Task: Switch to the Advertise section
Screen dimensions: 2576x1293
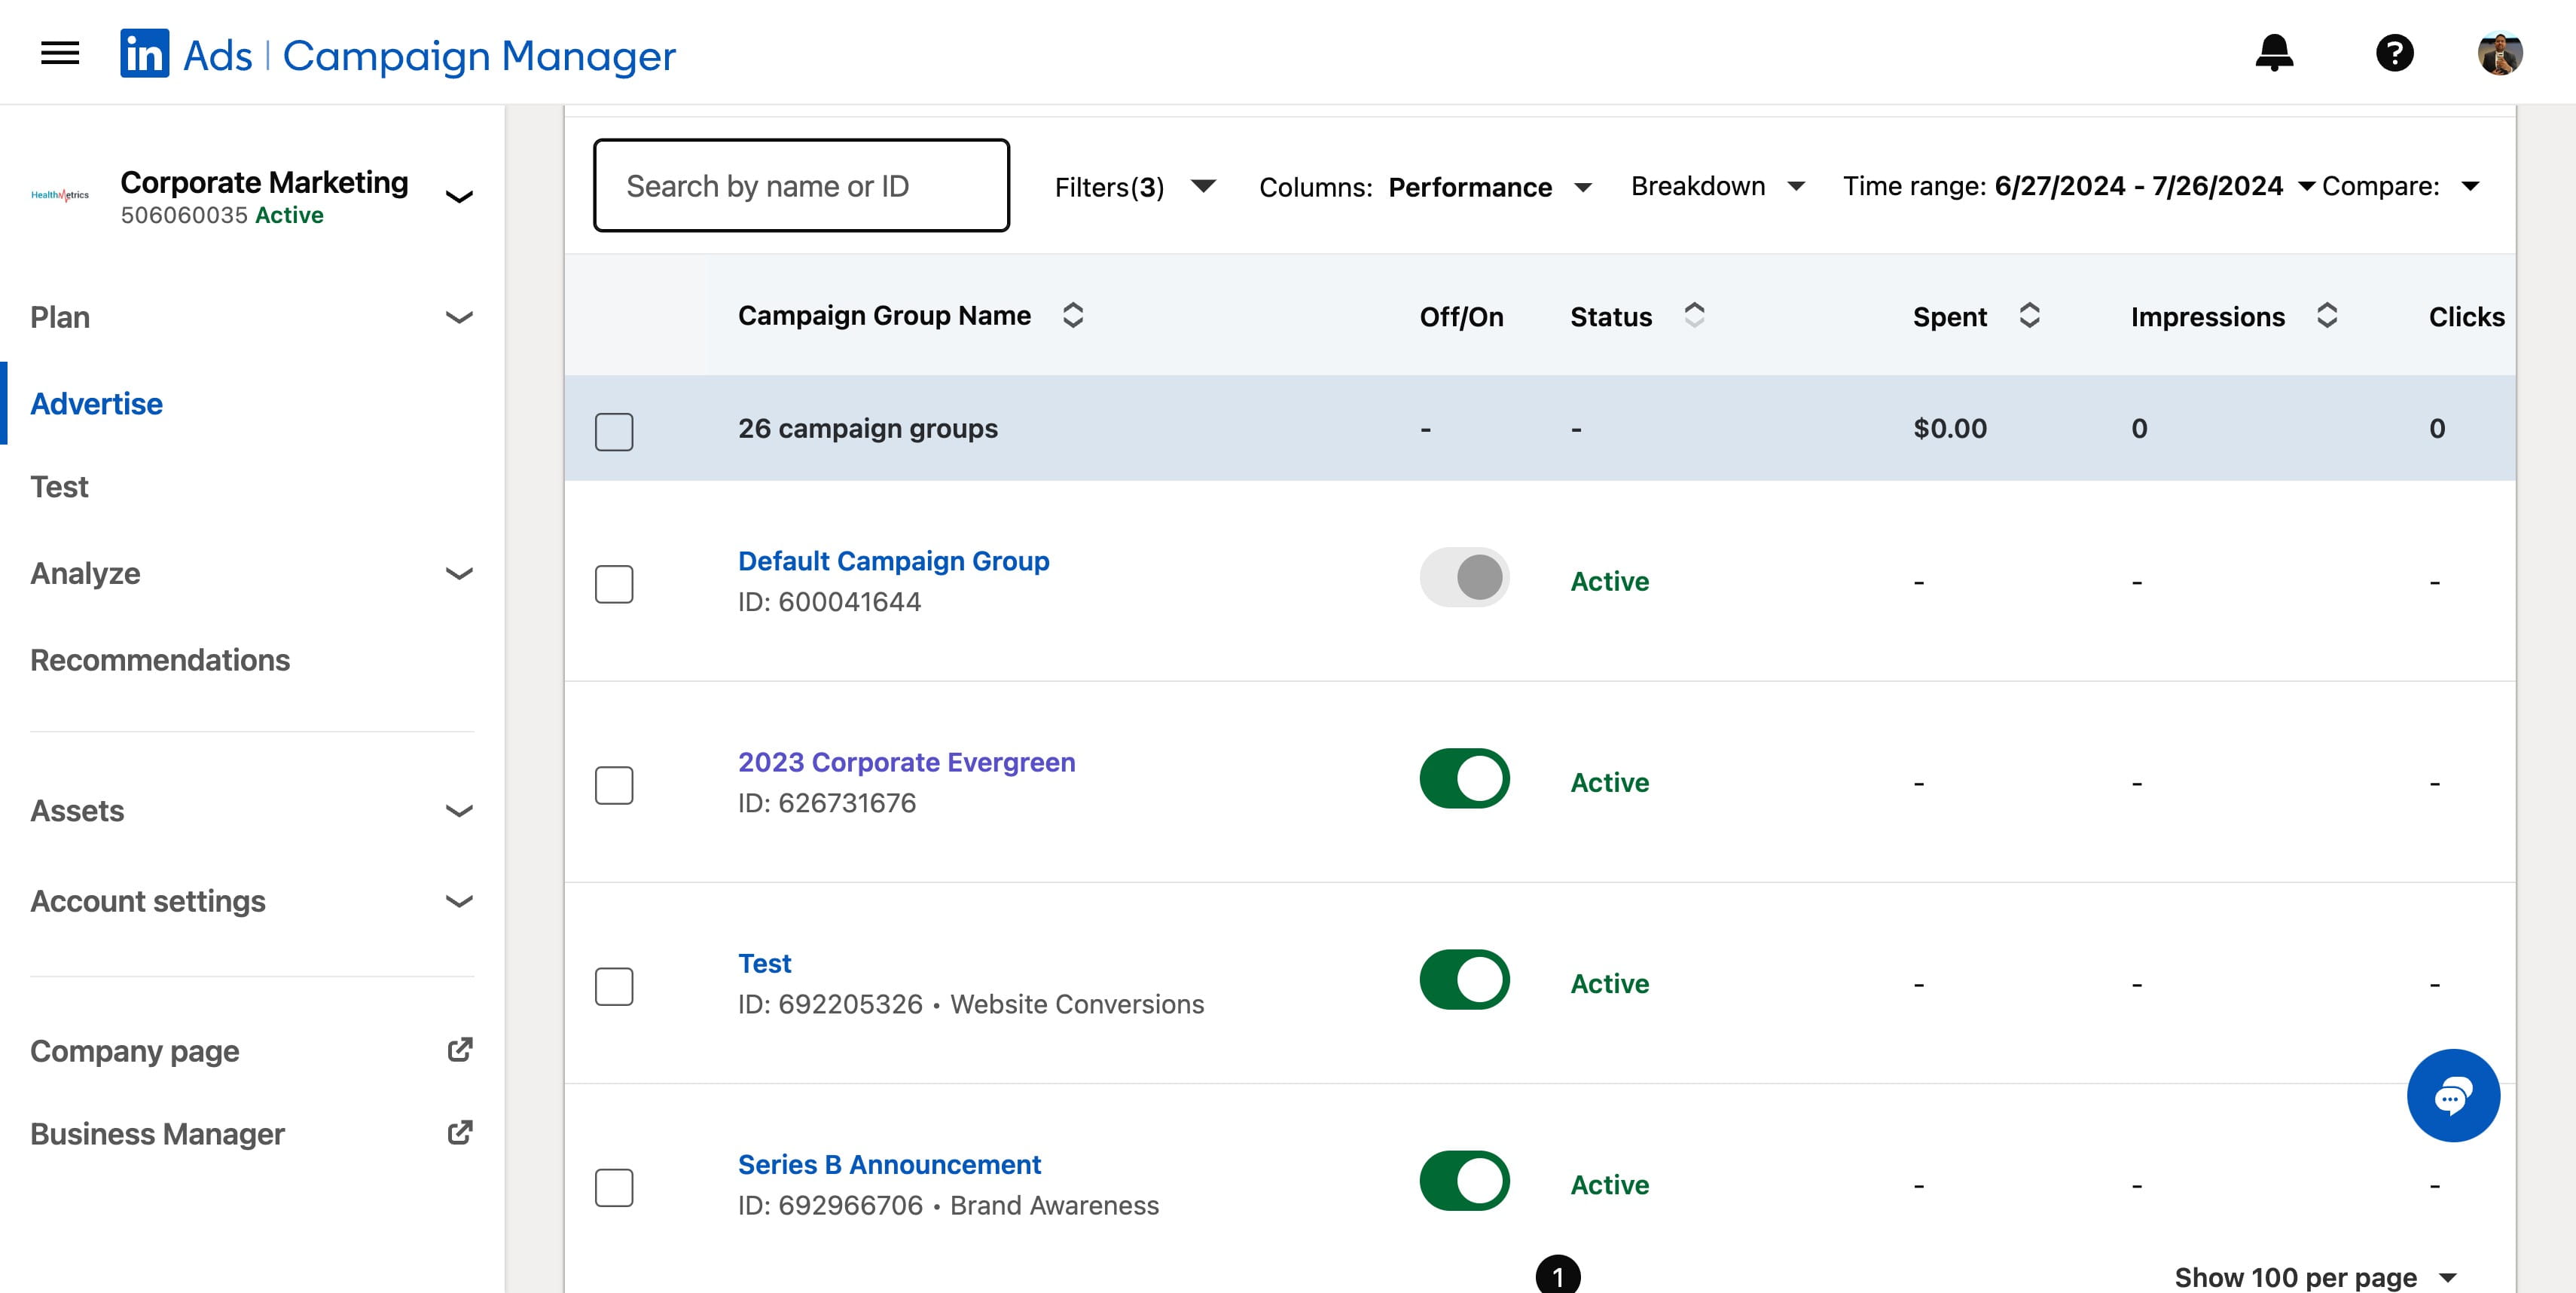Action: 96,404
